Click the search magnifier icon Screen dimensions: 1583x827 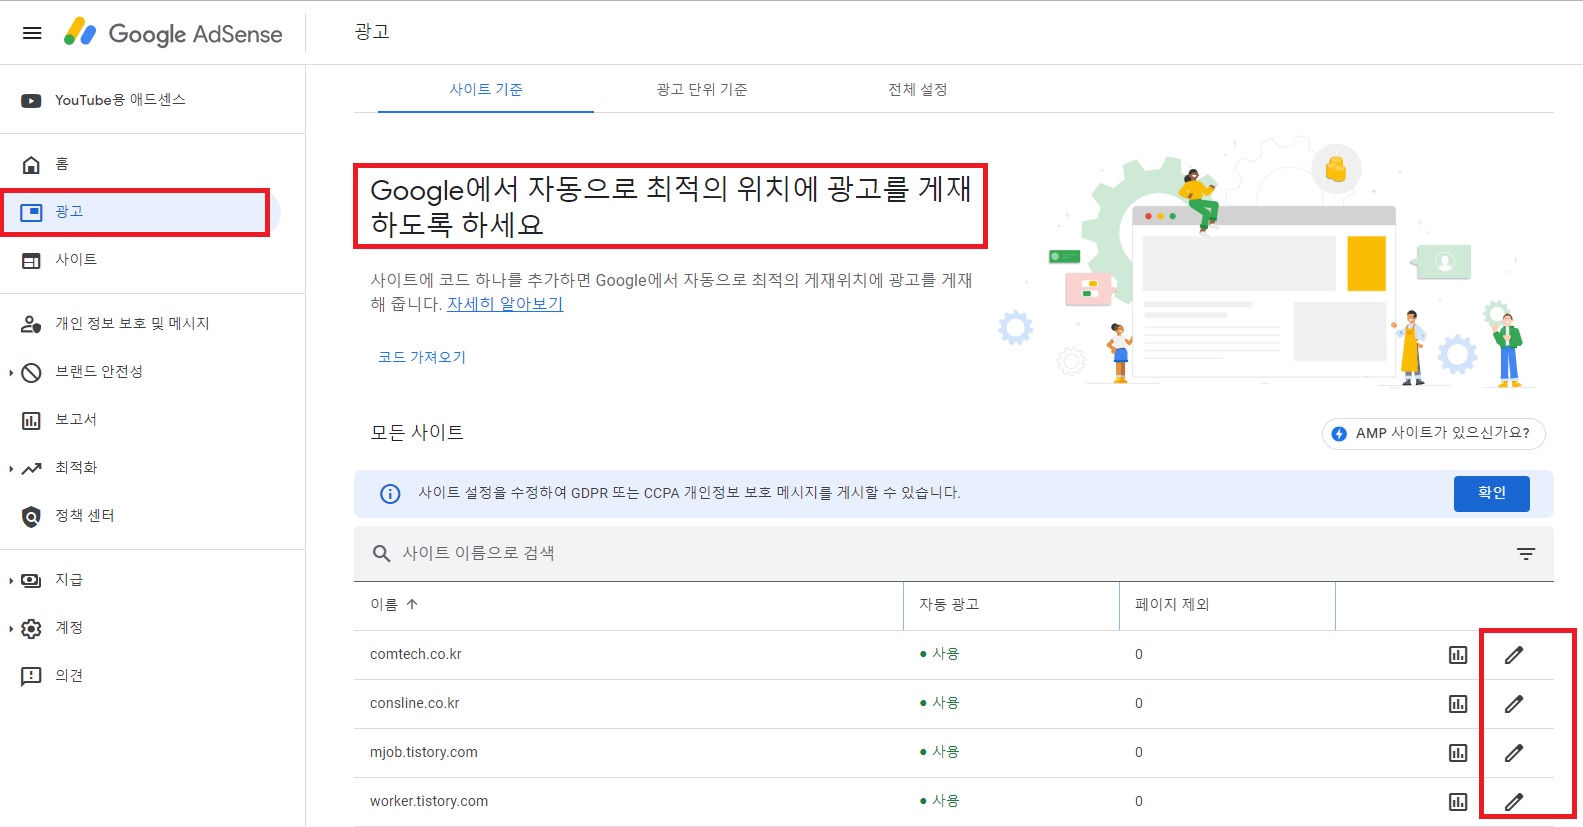tap(381, 554)
